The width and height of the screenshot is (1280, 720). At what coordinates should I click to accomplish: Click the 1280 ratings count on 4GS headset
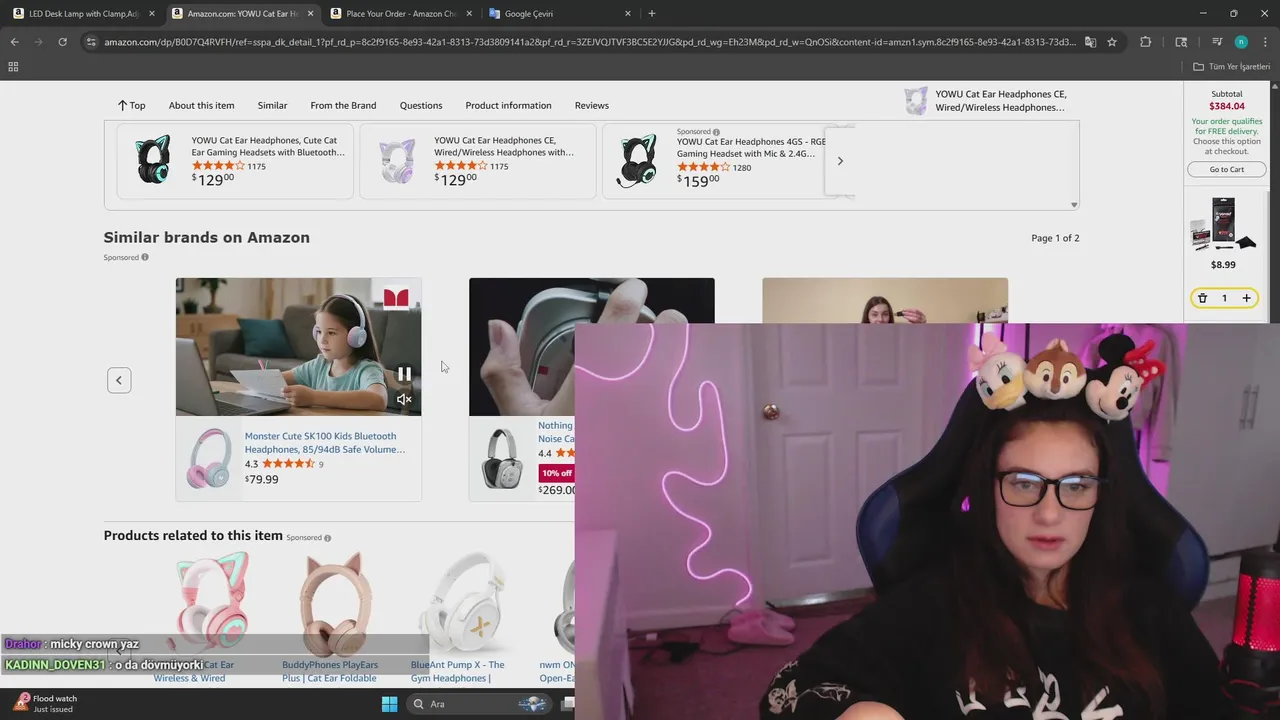(742, 168)
